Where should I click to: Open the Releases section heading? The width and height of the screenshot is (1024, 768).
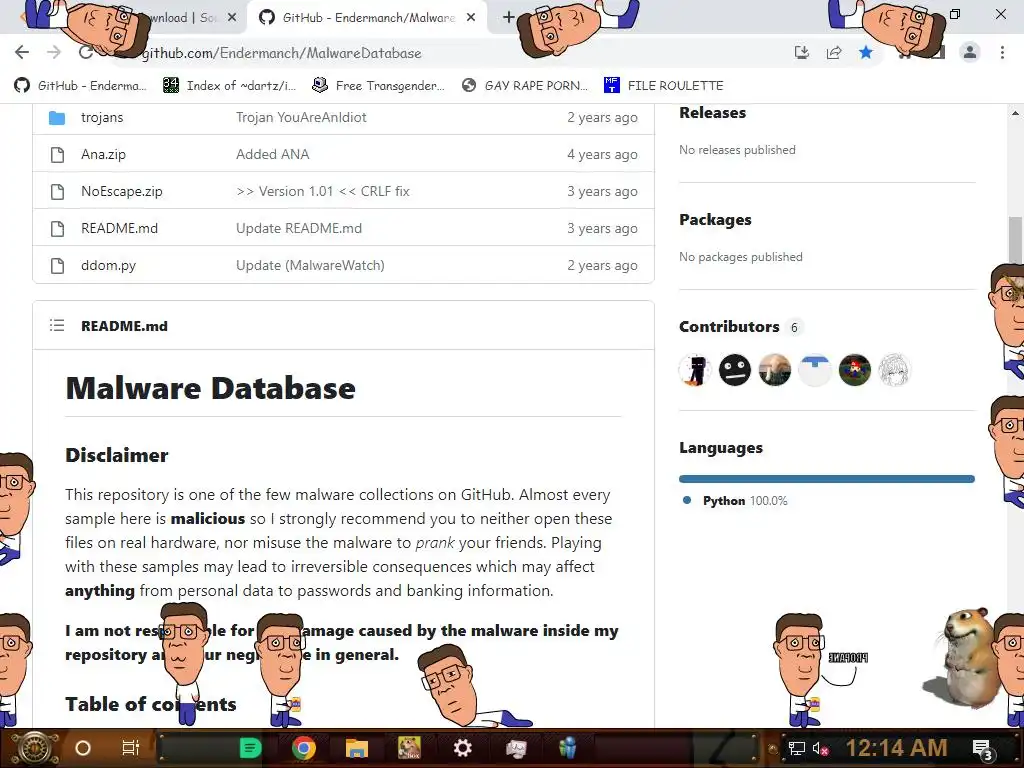[x=712, y=113]
